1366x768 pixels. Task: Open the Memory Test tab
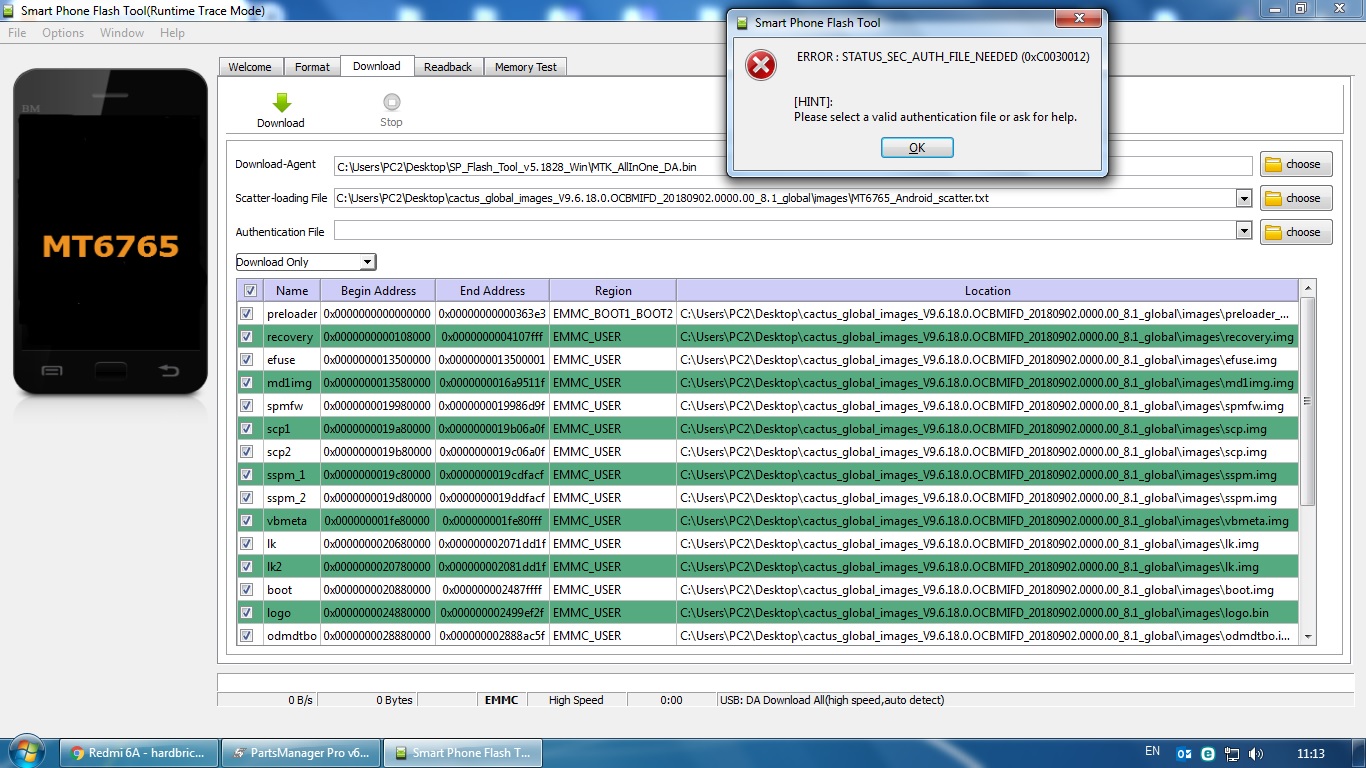(526, 67)
